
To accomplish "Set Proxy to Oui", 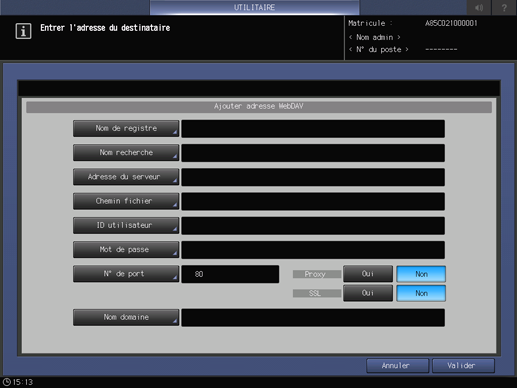I will 368,274.
